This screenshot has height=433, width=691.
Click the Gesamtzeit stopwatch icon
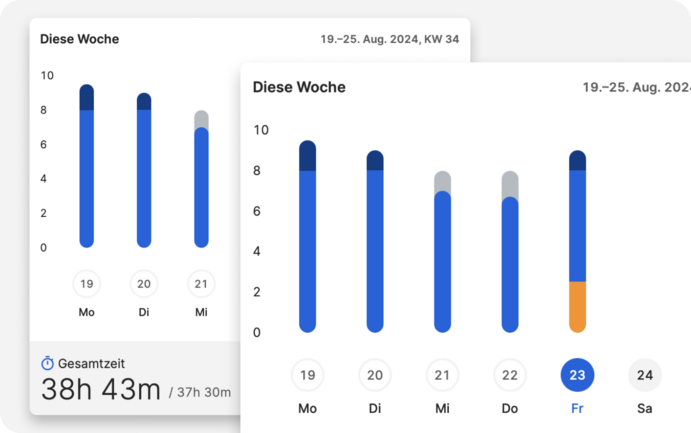[47, 364]
